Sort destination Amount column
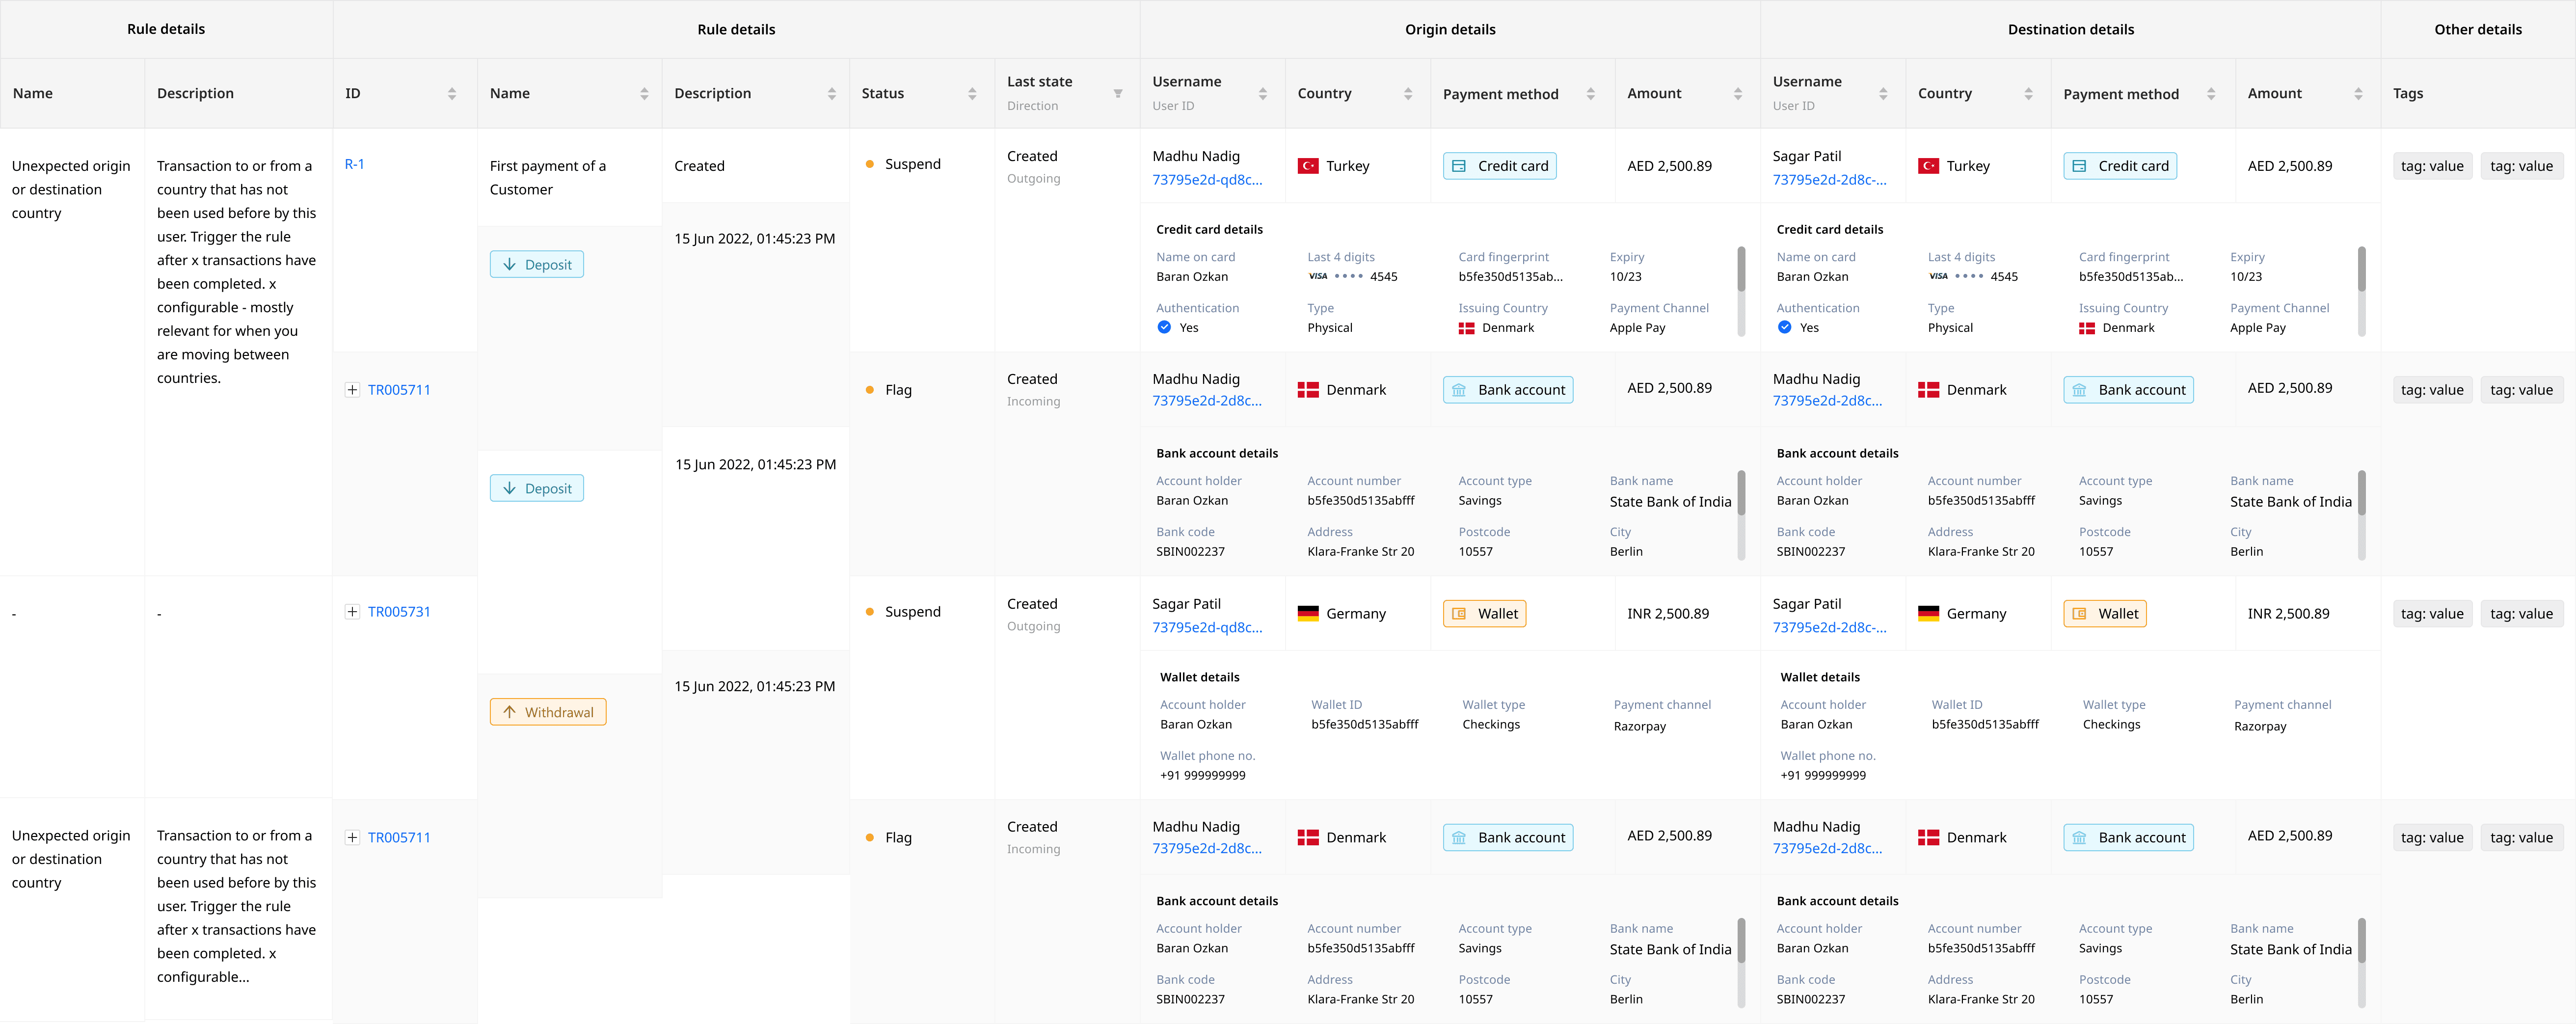 (2358, 94)
